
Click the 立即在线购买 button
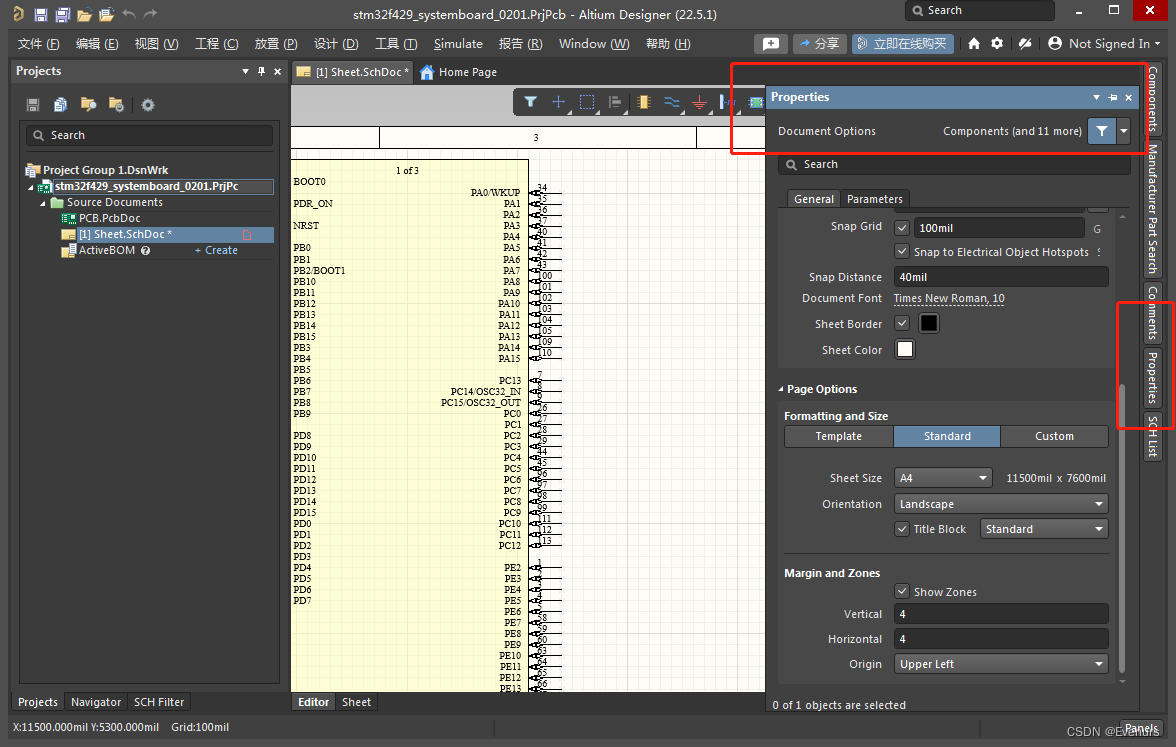pos(902,44)
